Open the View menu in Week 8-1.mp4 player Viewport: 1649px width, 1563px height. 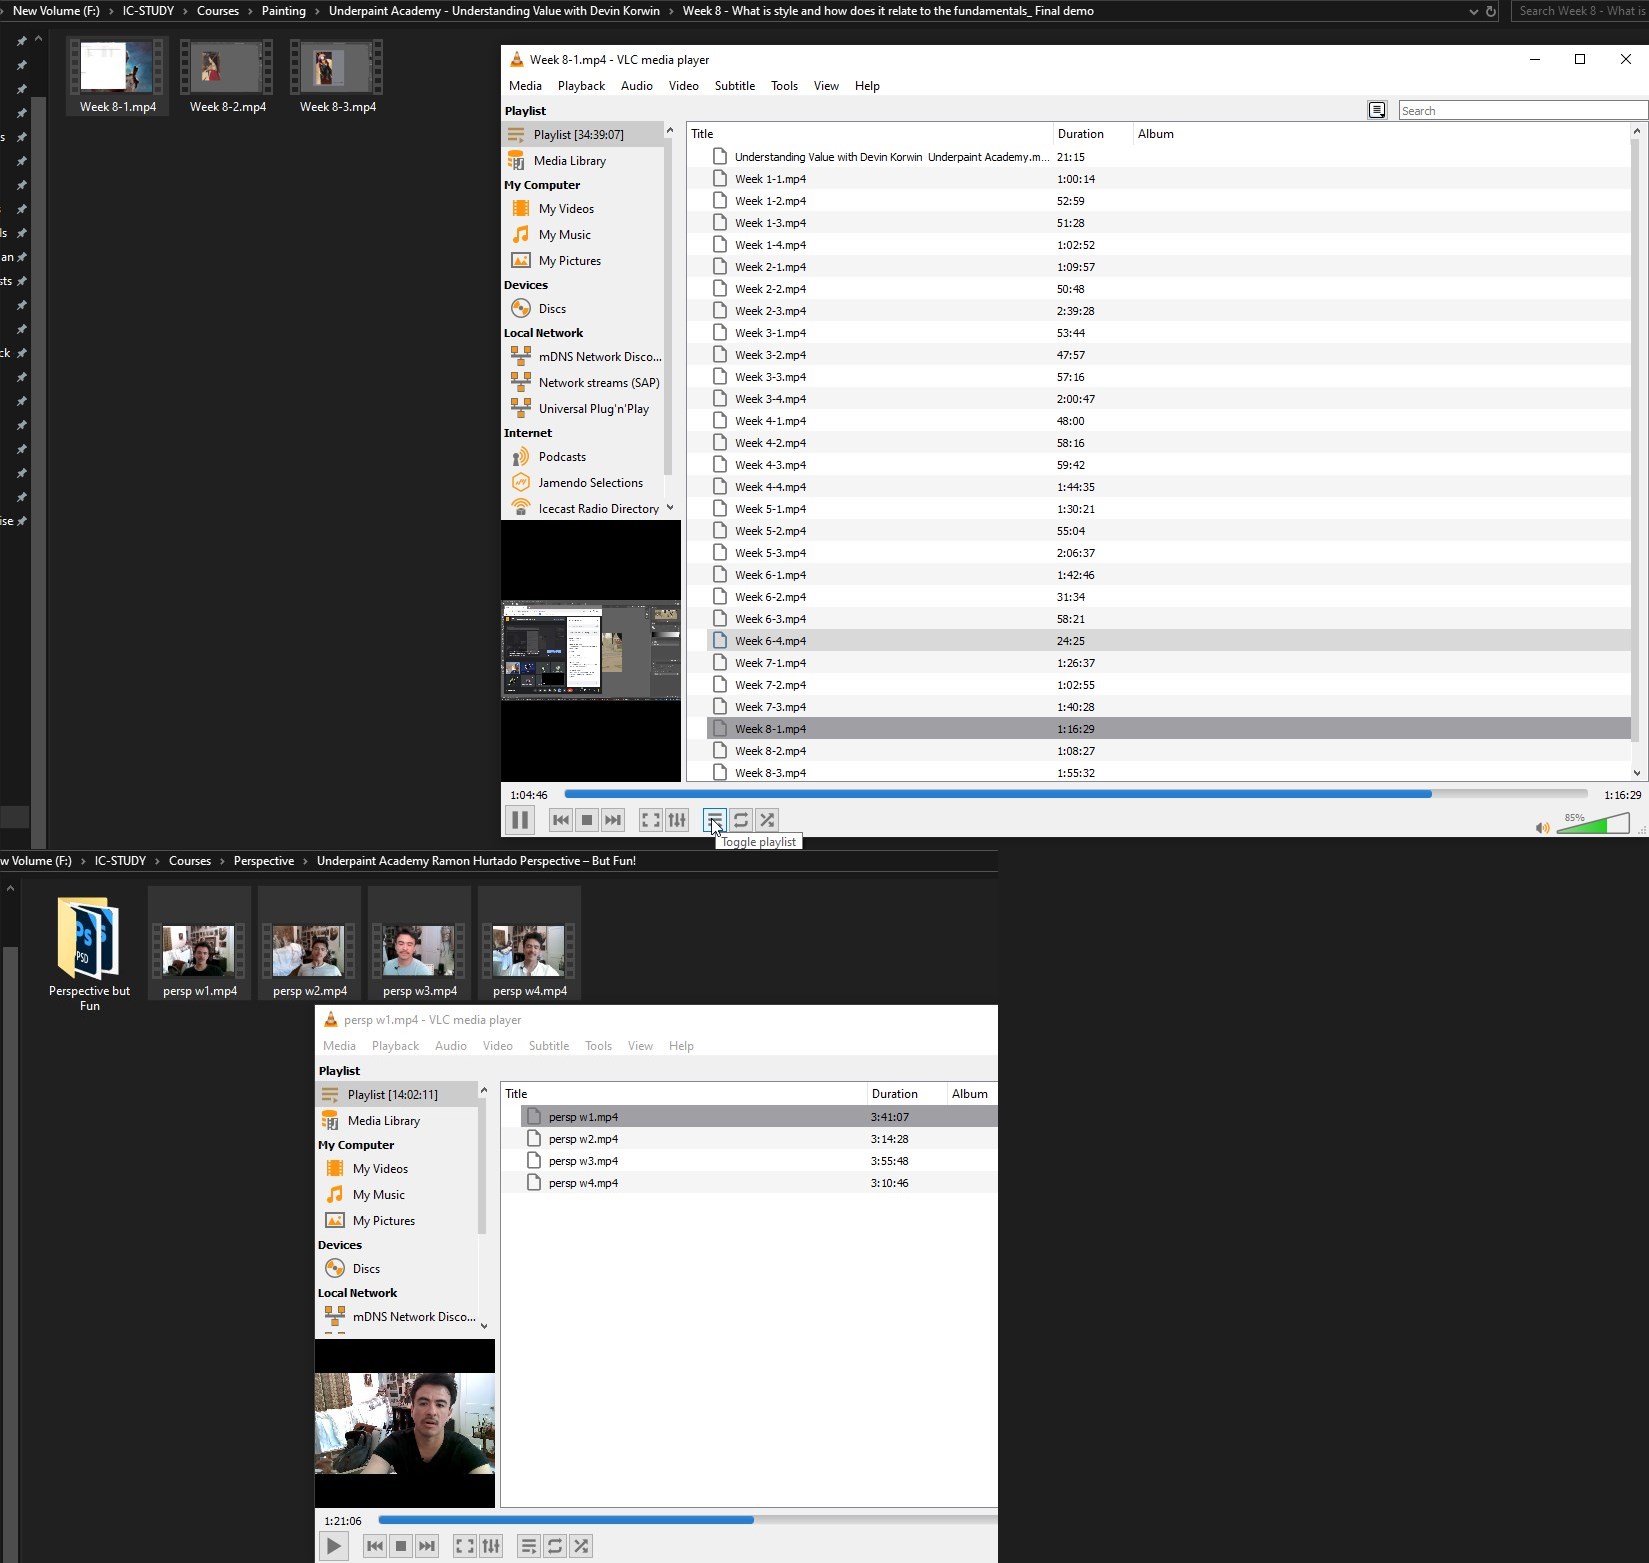(x=826, y=86)
